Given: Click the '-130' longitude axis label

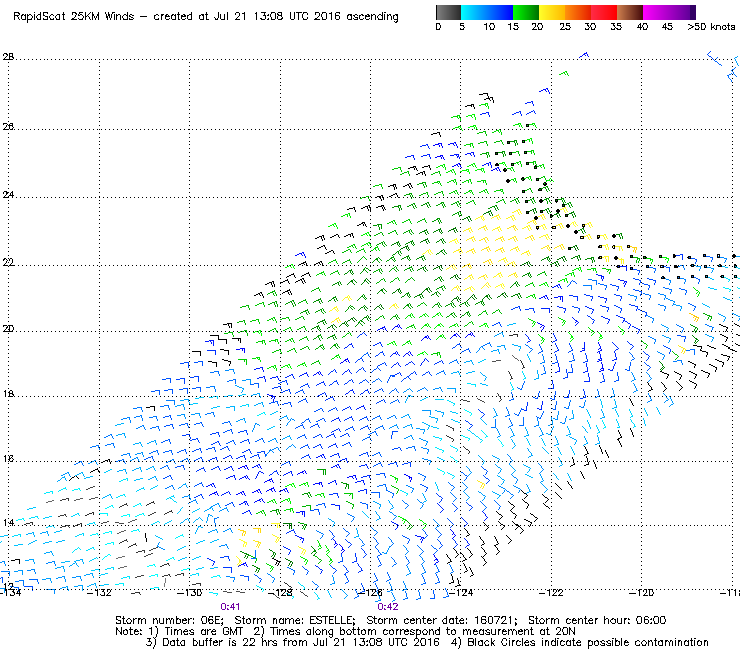Looking at the screenshot, I should (189, 592).
